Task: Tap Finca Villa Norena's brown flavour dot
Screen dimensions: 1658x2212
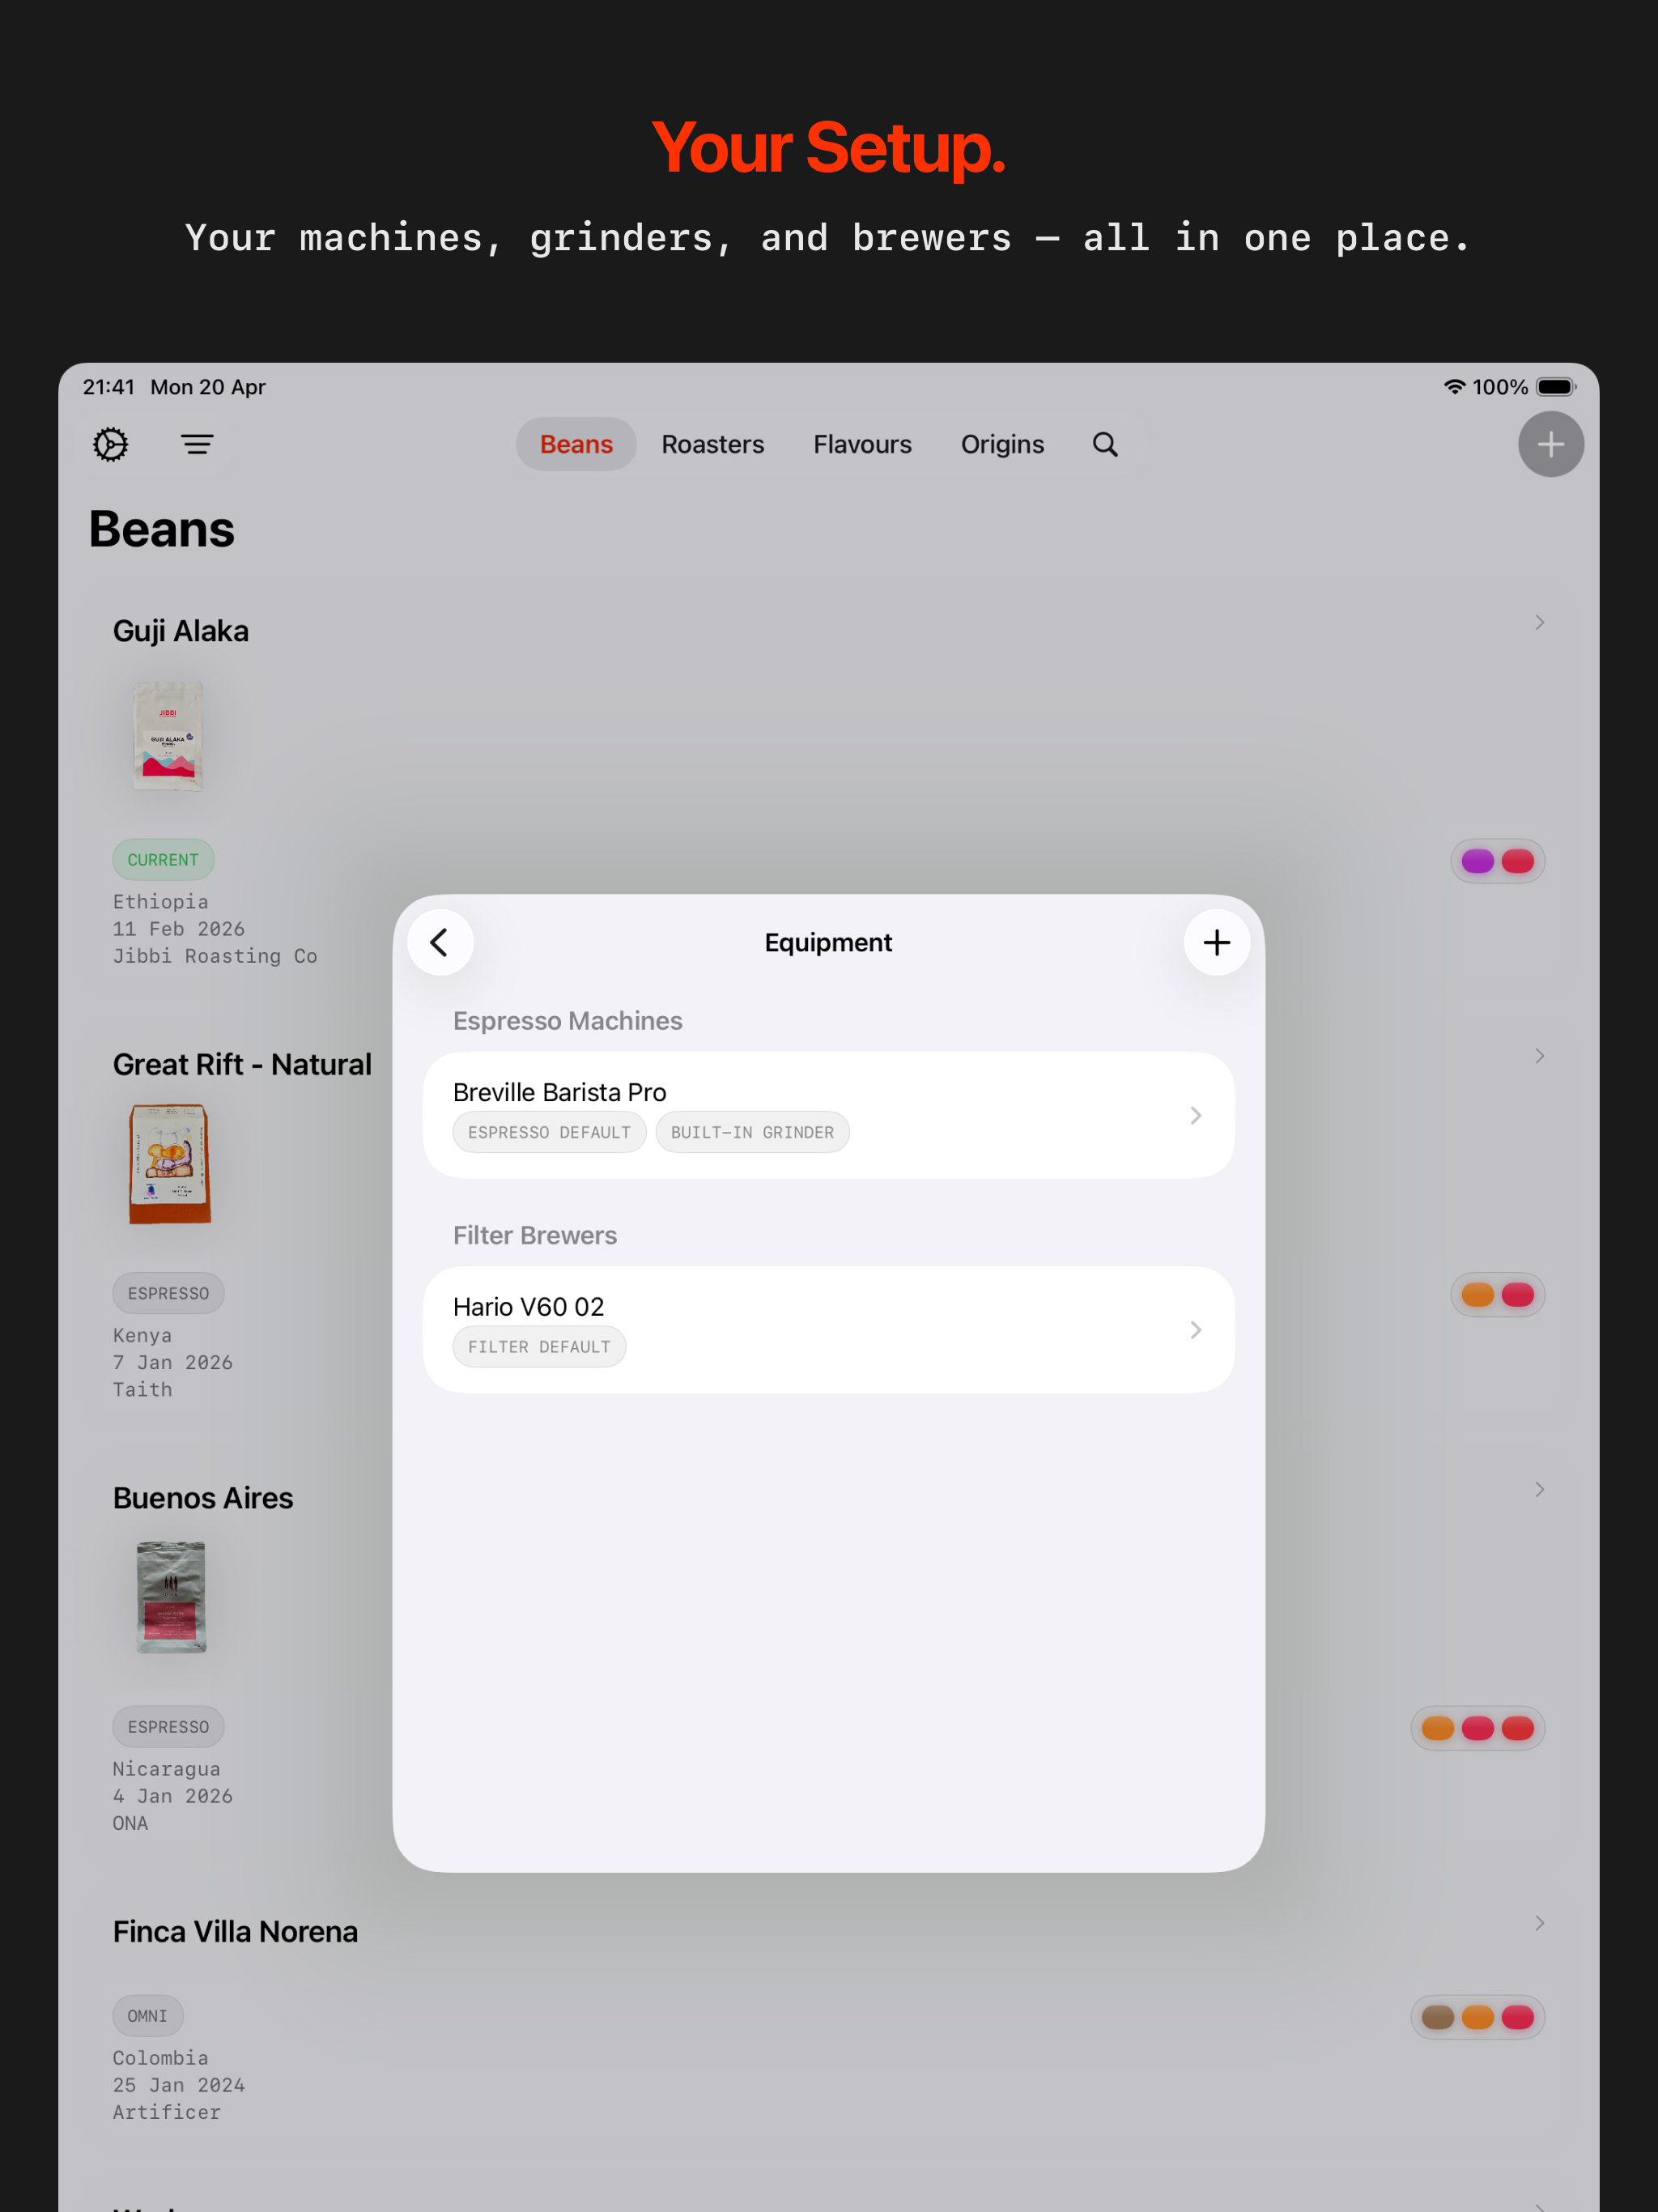Action: pos(1437,2017)
